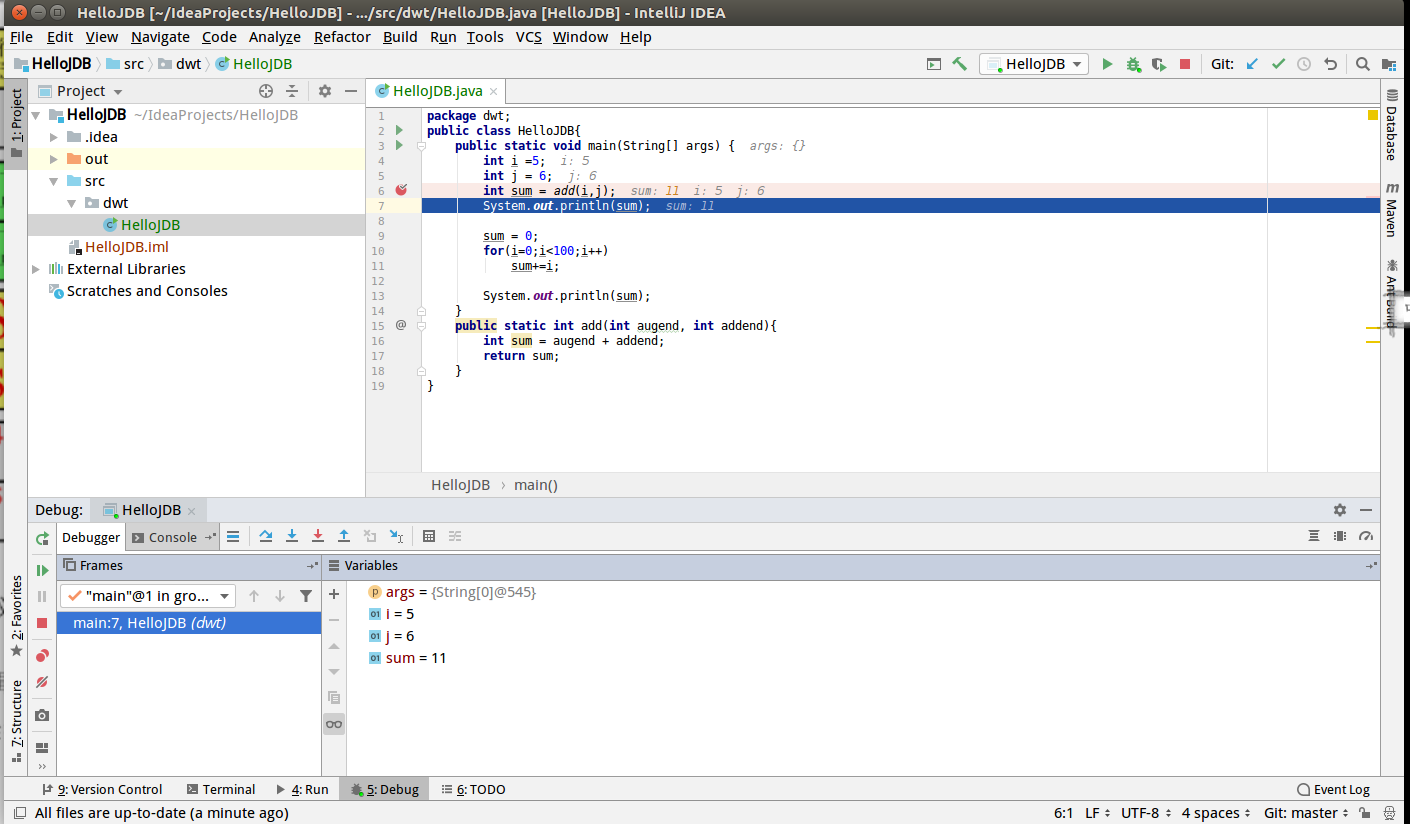Get thread dump with camera icon
Image resolution: width=1410 pixels, height=824 pixels.
click(x=42, y=715)
